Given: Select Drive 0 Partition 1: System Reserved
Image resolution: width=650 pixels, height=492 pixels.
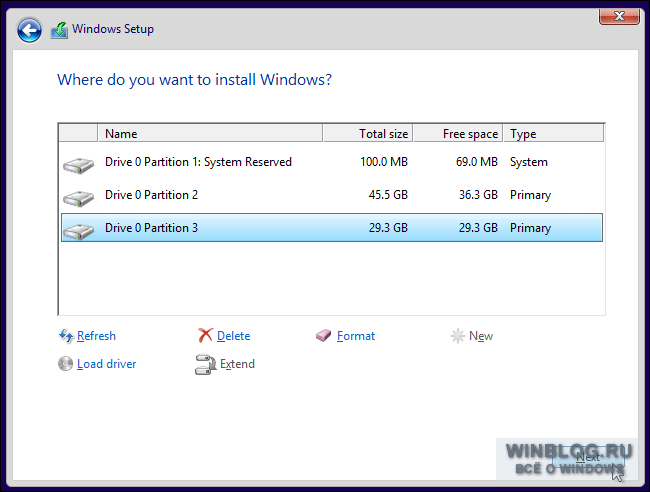Looking at the screenshot, I should pos(332,162).
